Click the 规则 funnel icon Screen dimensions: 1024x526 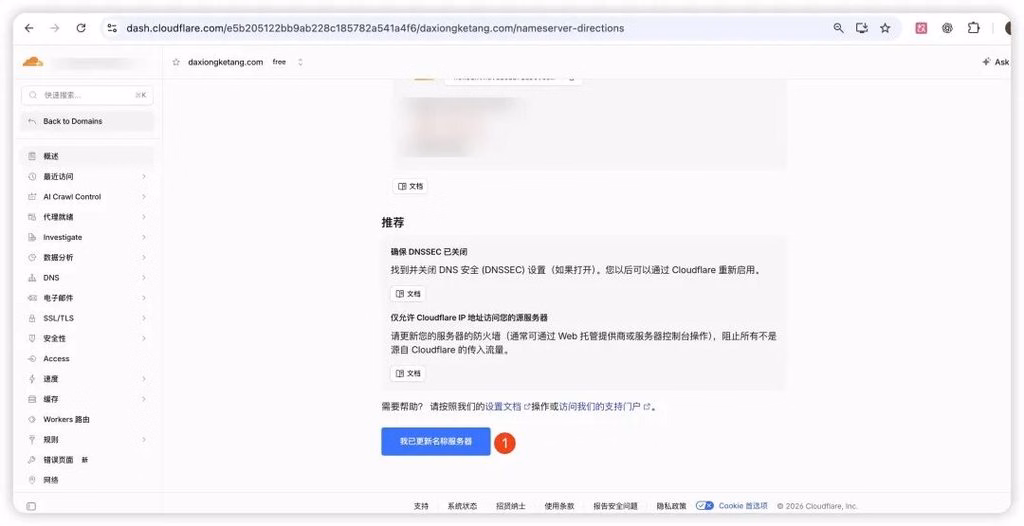pyautogui.click(x=32, y=440)
